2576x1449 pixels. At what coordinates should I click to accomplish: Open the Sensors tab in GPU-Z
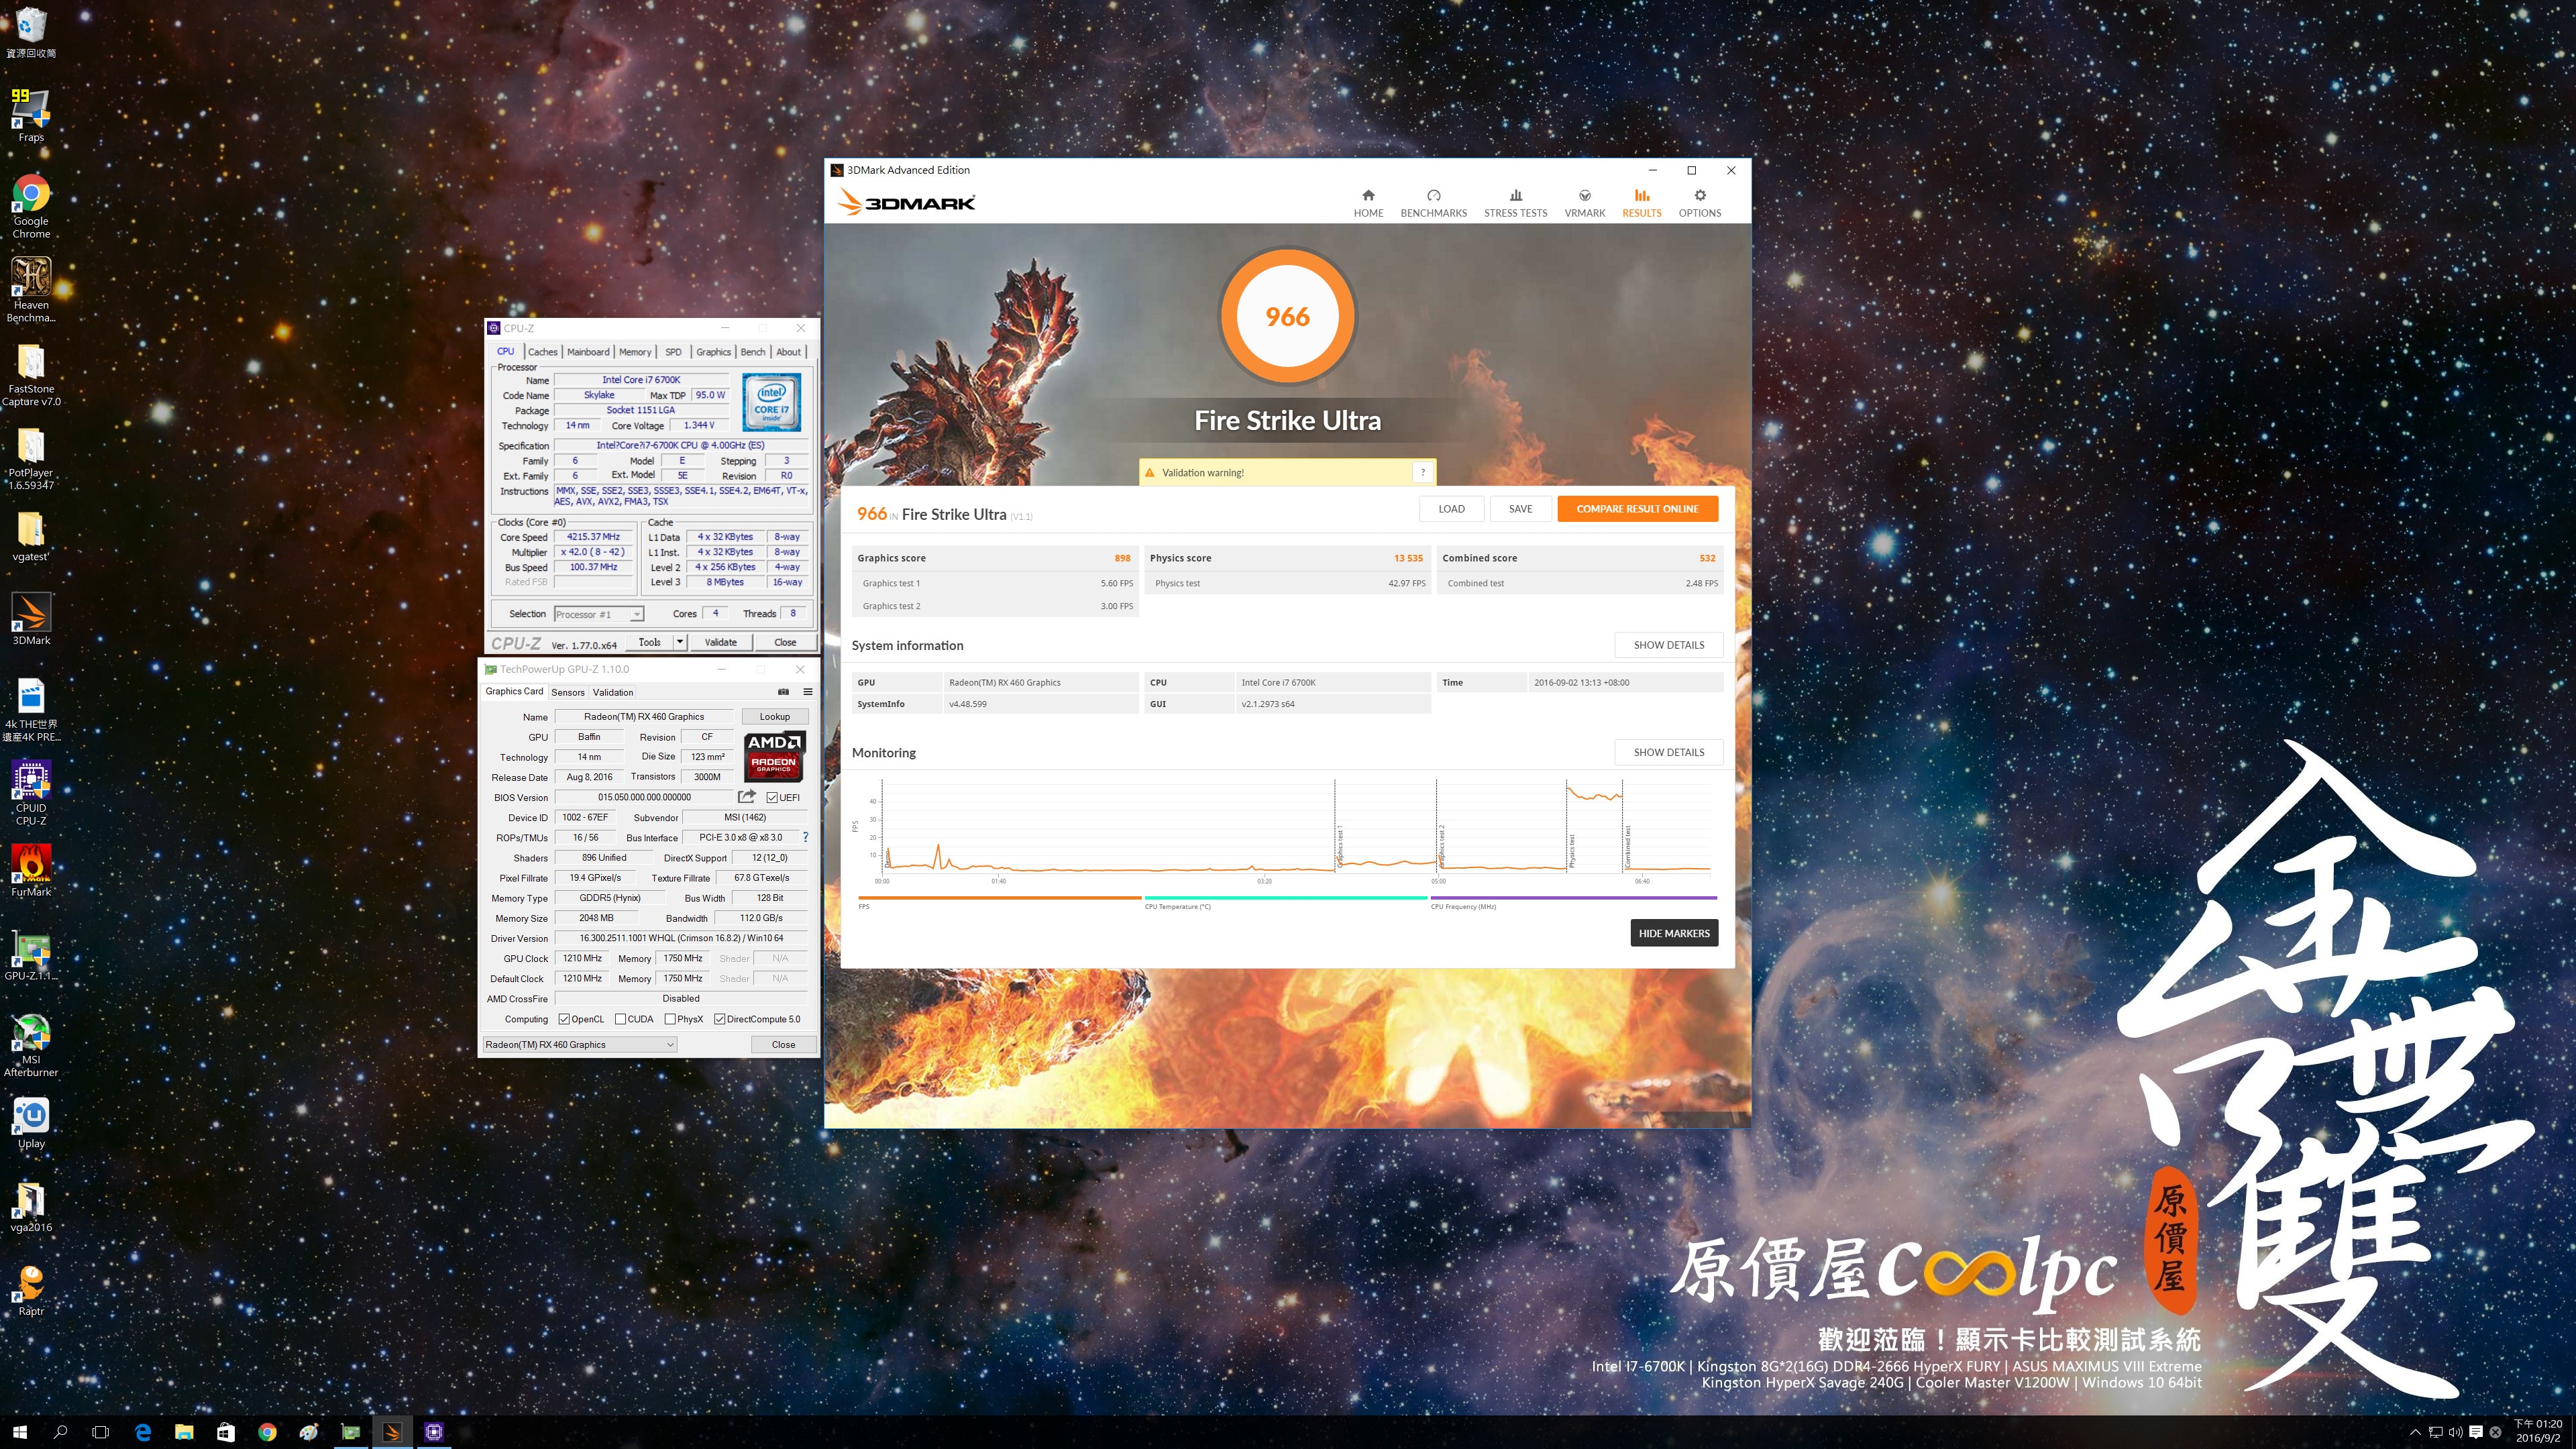click(567, 692)
